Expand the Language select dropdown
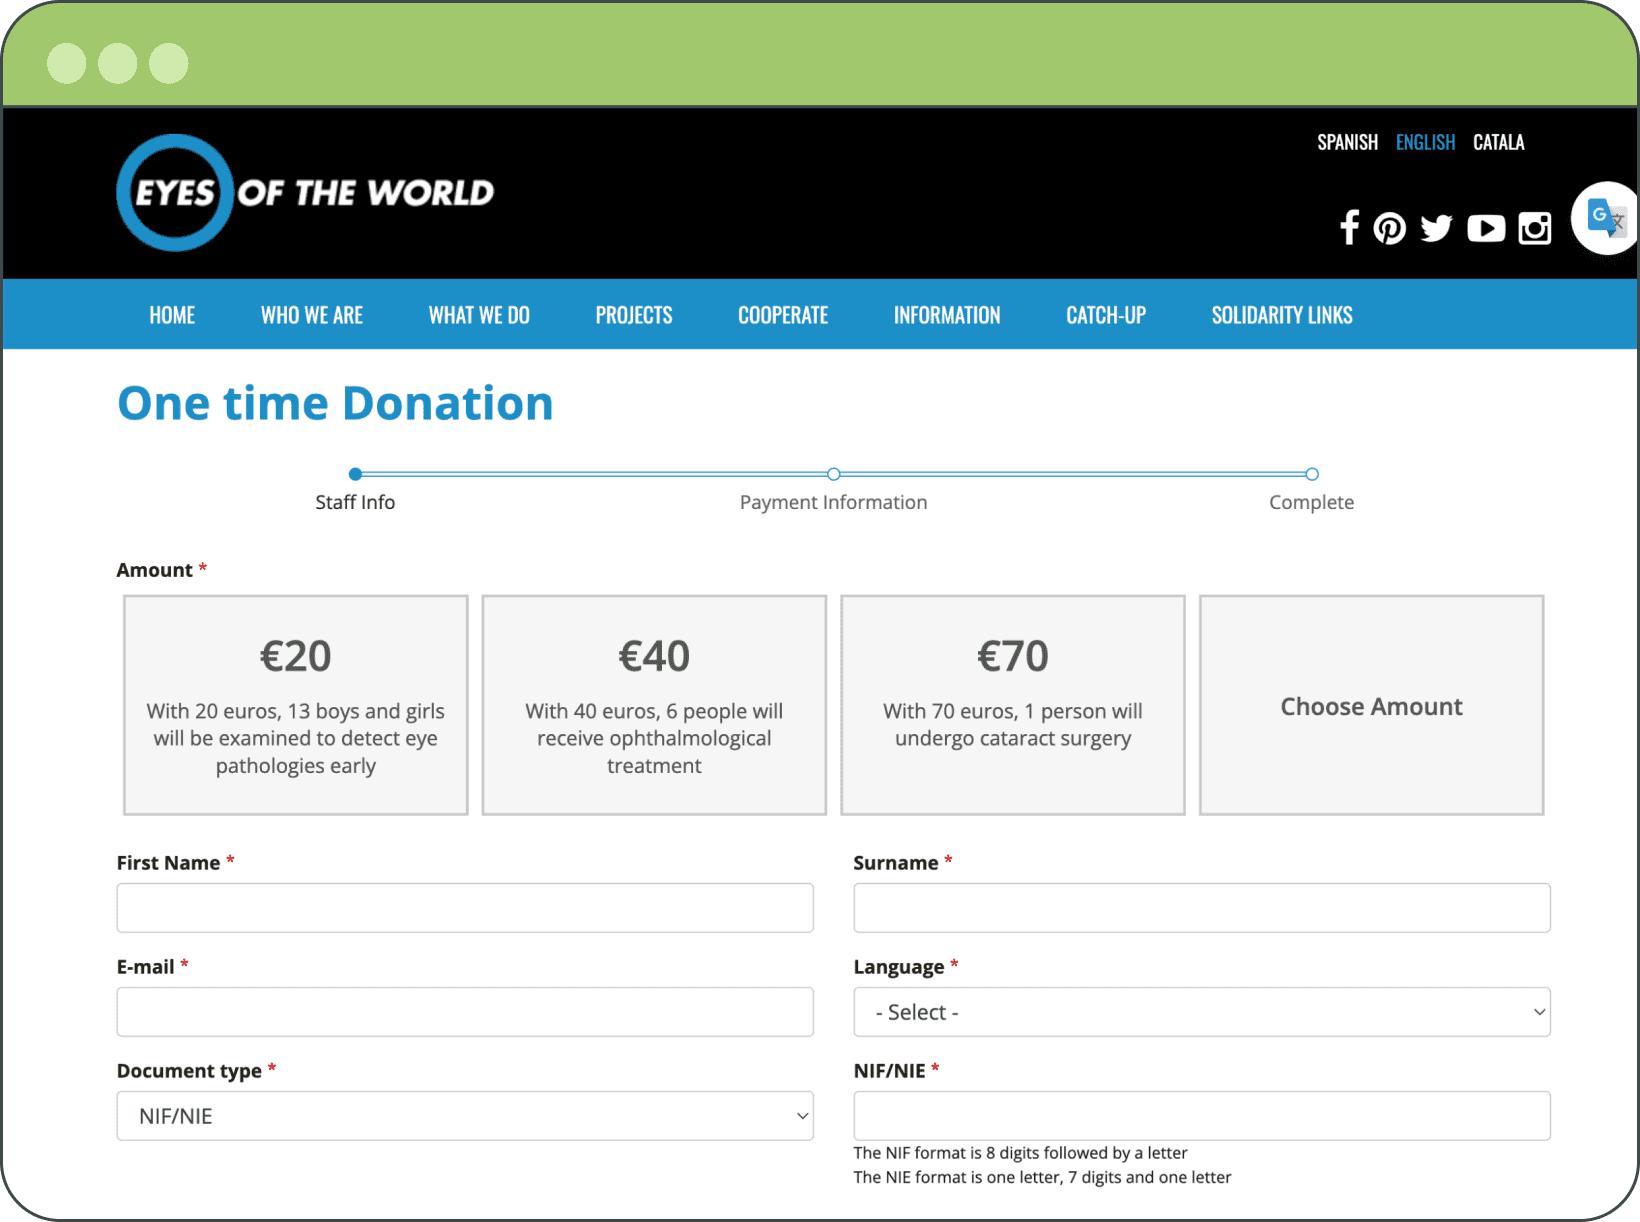 pos(1201,1012)
